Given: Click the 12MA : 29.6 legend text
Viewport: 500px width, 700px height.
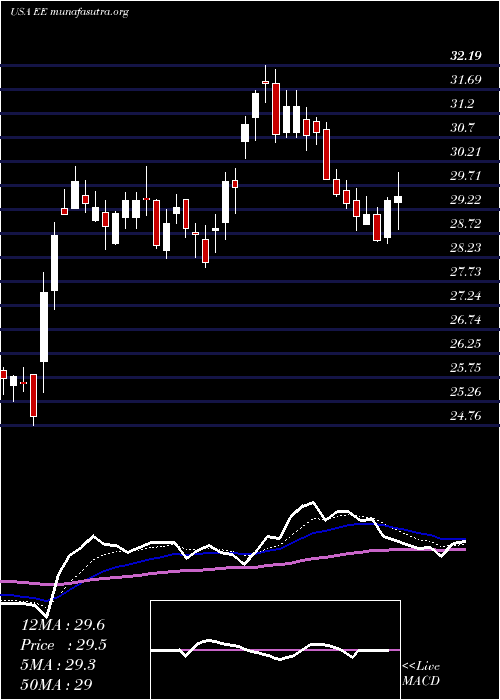Looking at the screenshot, I should [x=63, y=625].
